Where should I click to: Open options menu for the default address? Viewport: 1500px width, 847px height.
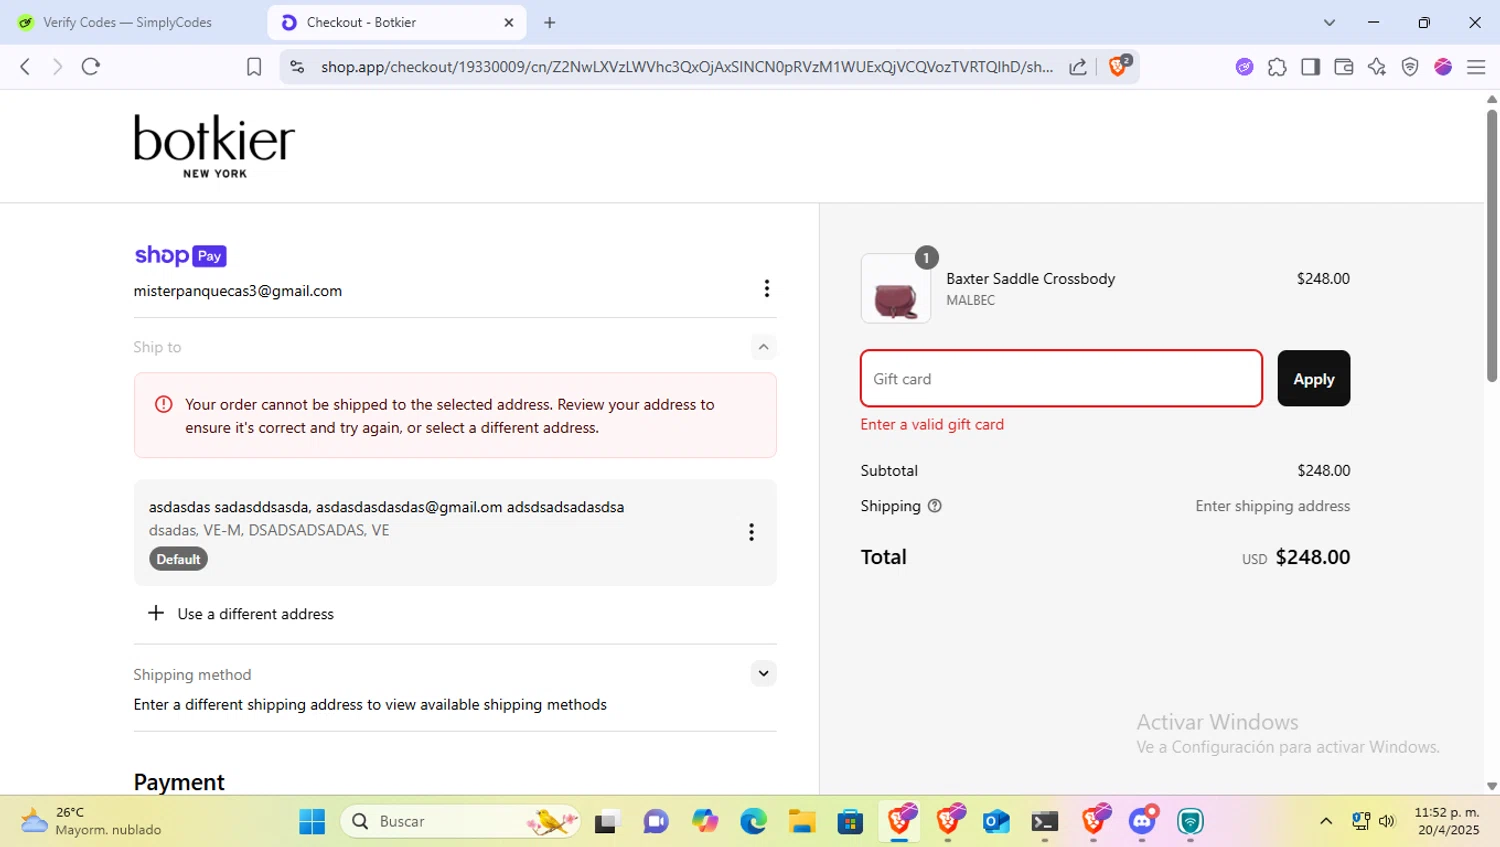click(751, 532)
